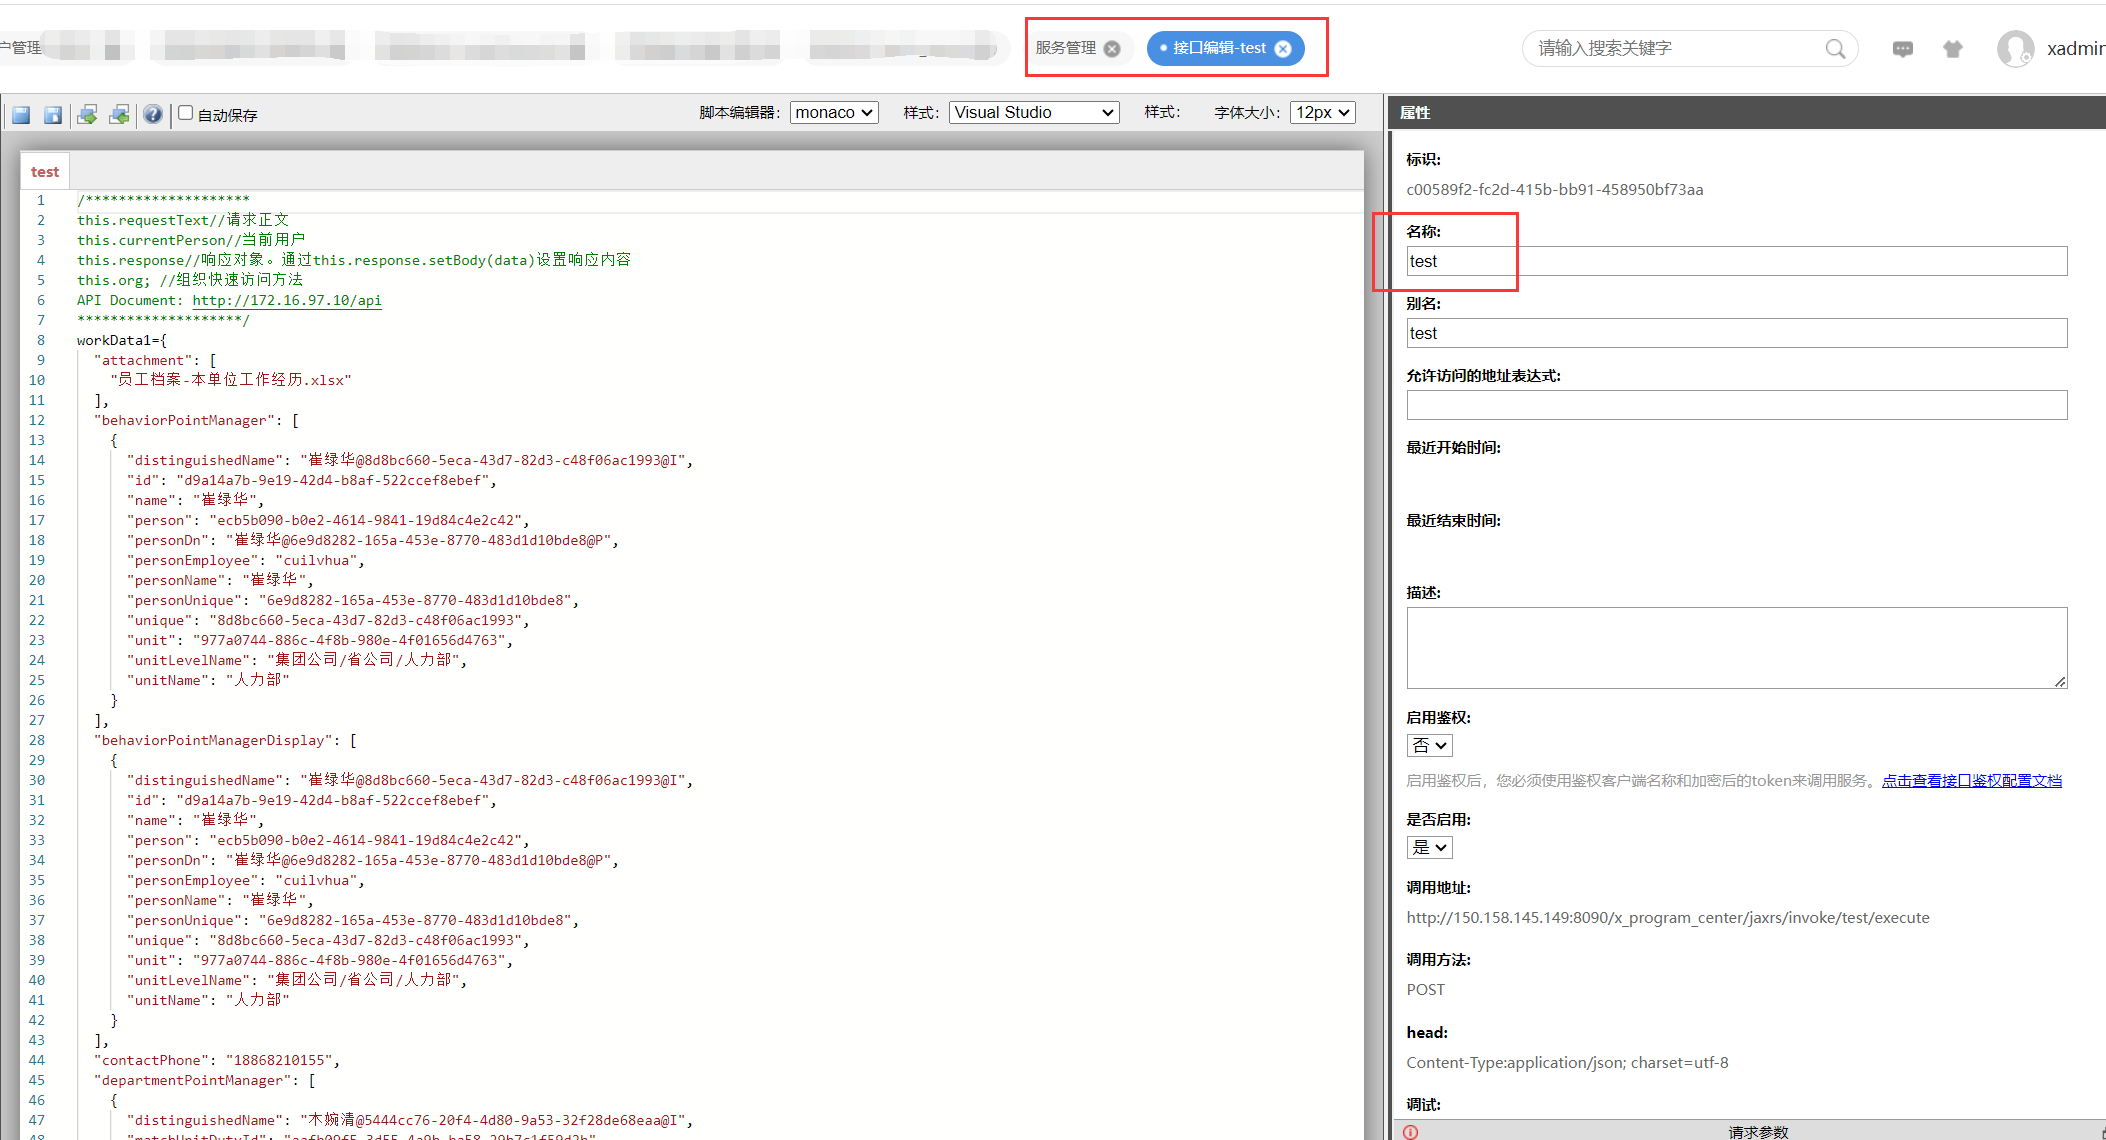Close the 接口编辑-test tab

[1283, 48]
